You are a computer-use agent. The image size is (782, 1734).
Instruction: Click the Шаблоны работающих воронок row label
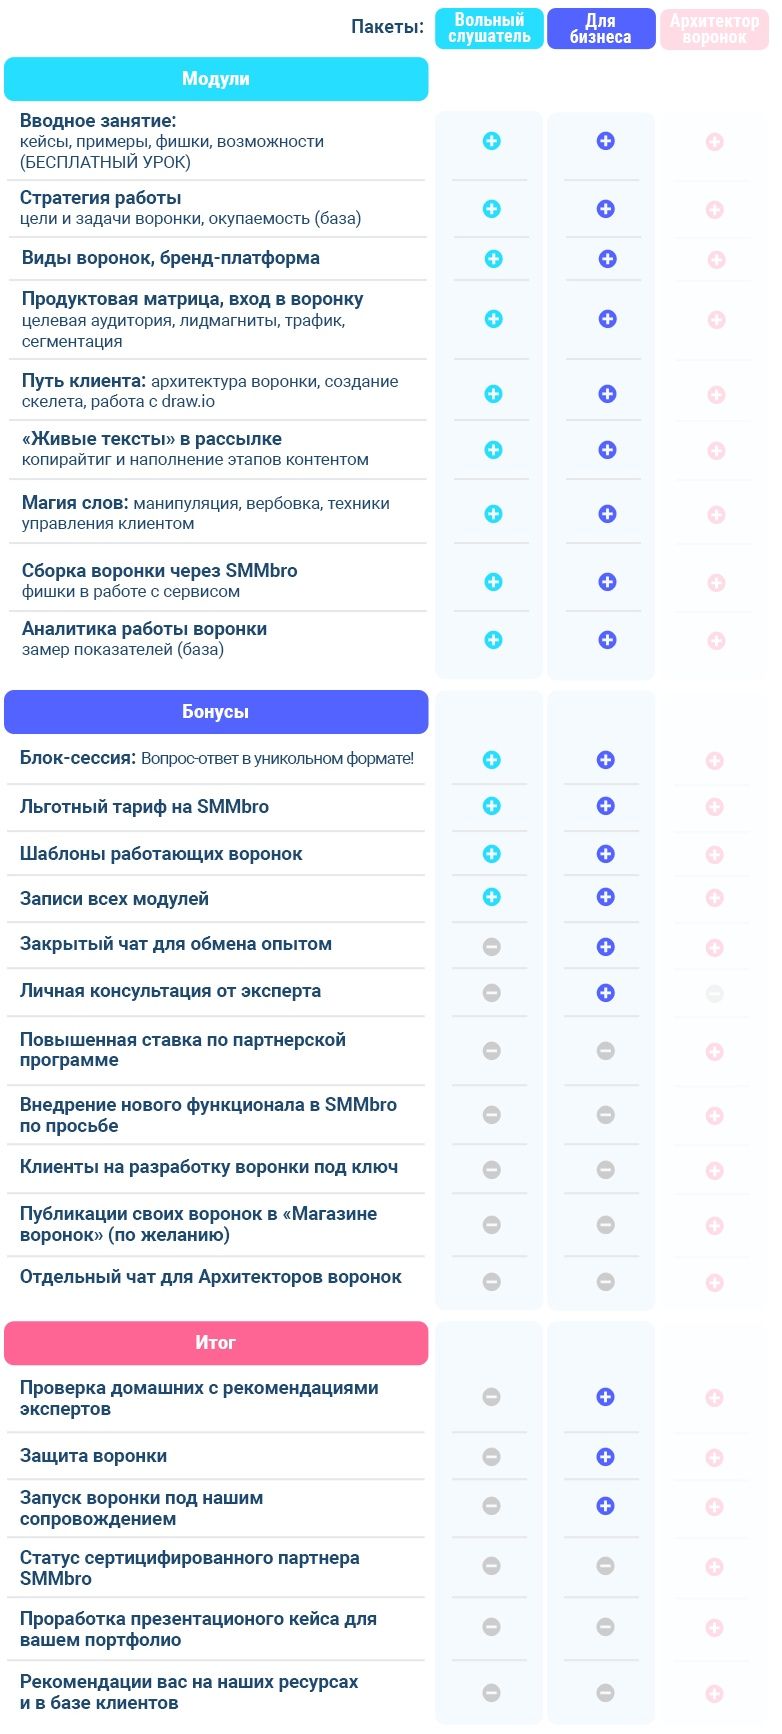[x=161, y=854]
